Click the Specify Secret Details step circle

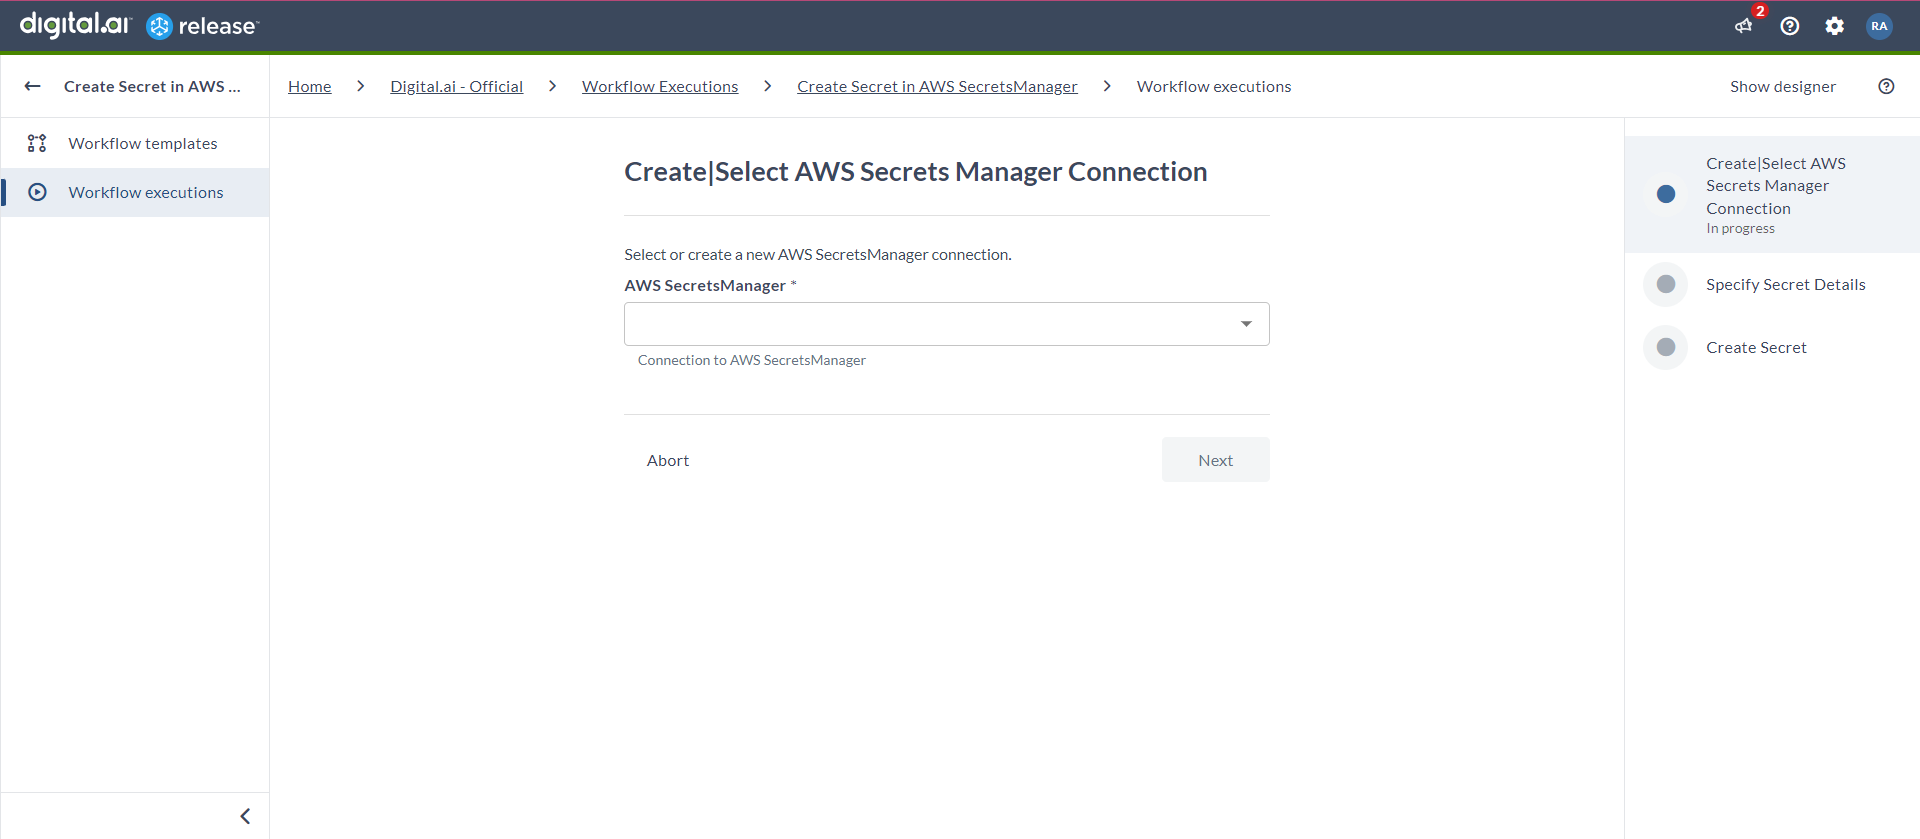1666,284
